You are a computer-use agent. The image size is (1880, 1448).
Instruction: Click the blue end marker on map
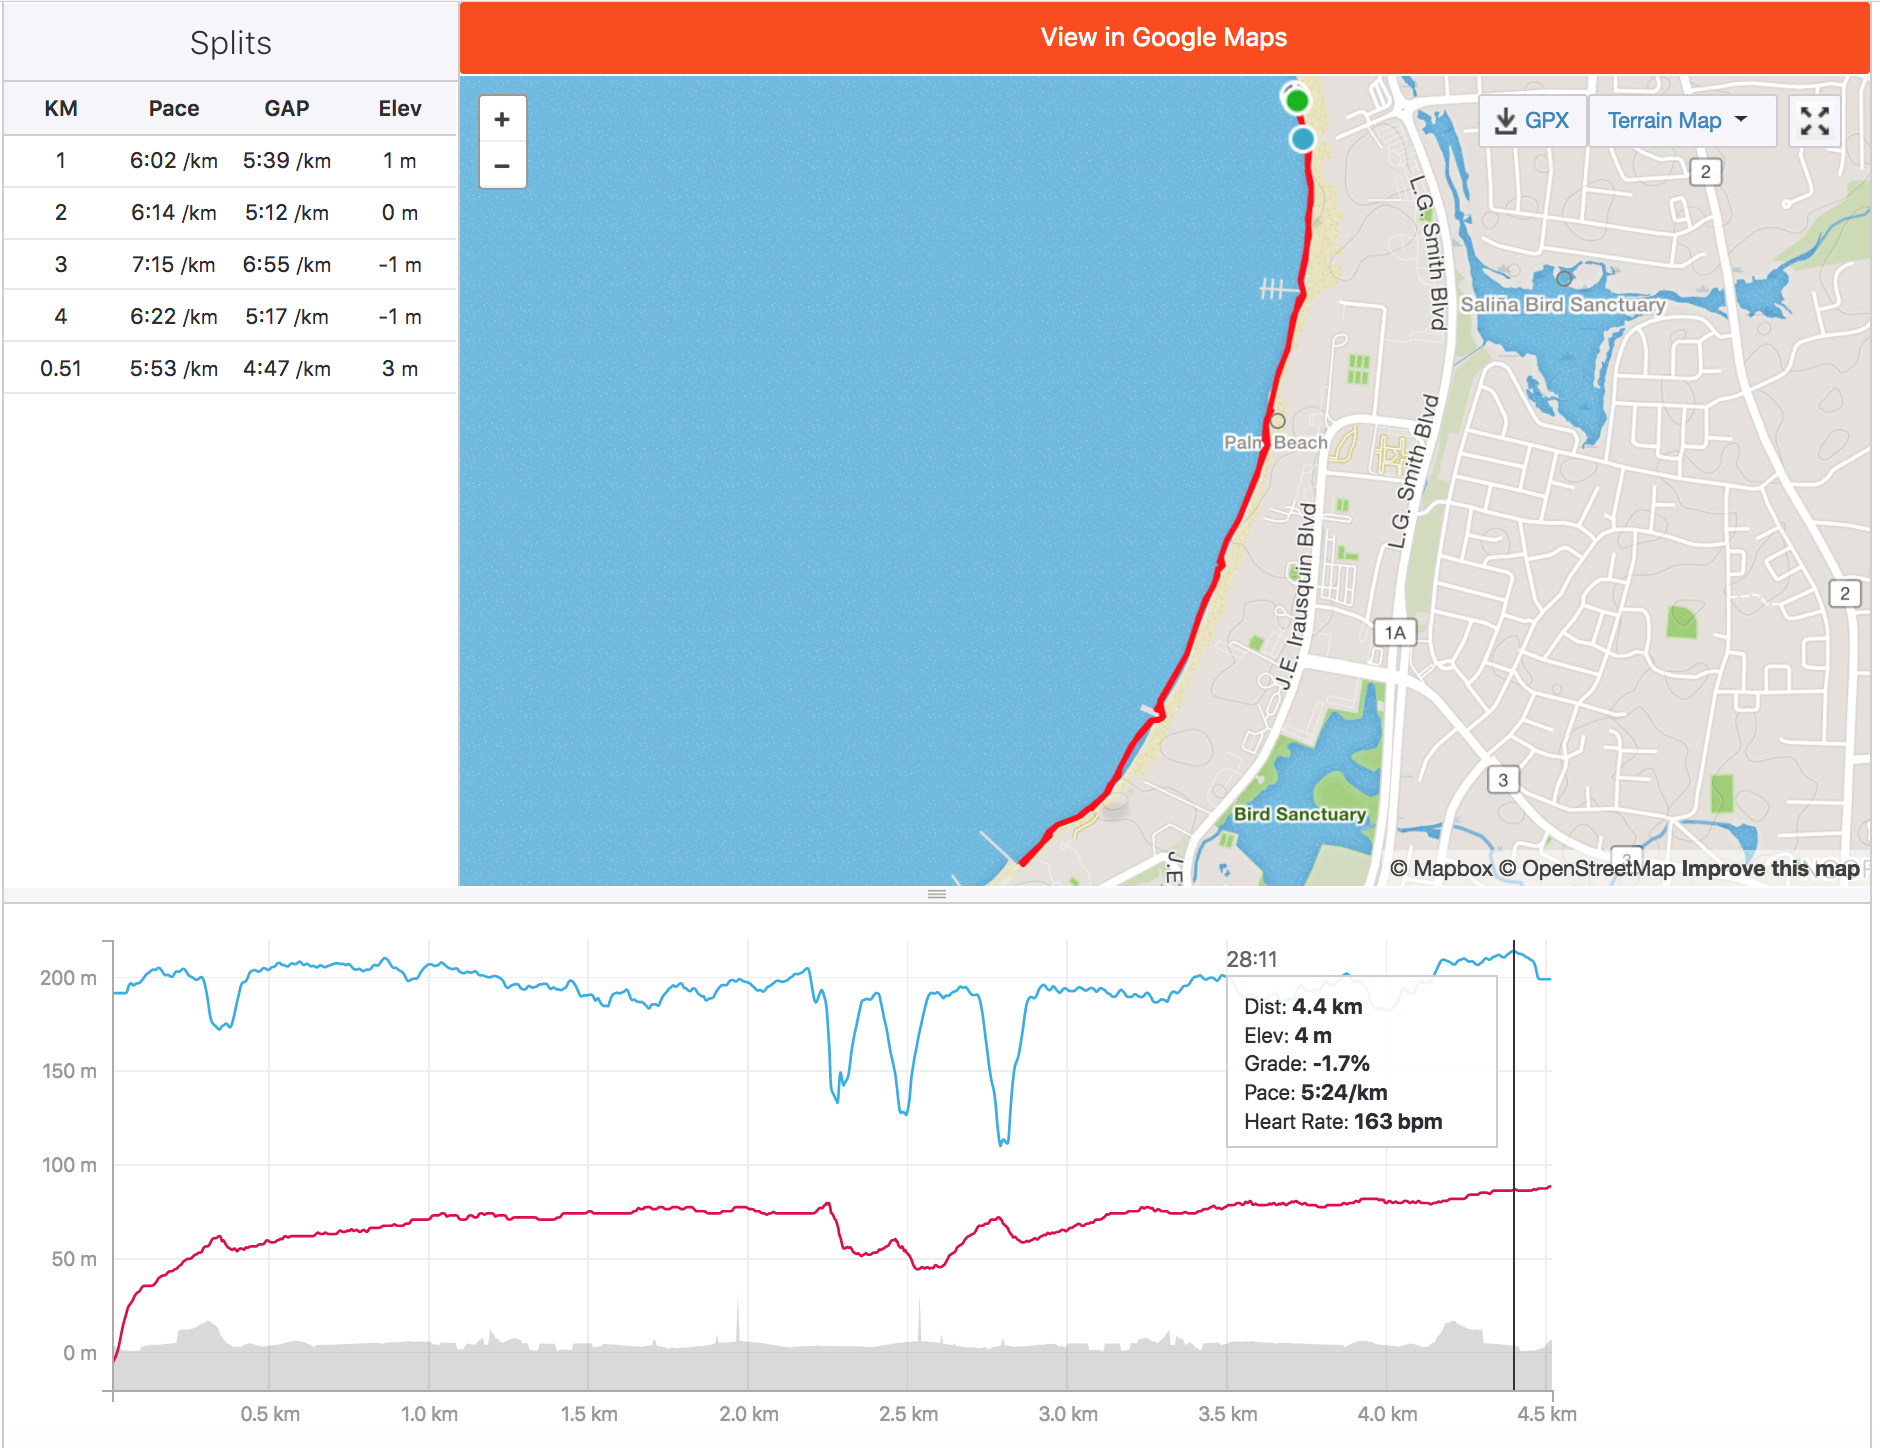(x=1302, y=139)
